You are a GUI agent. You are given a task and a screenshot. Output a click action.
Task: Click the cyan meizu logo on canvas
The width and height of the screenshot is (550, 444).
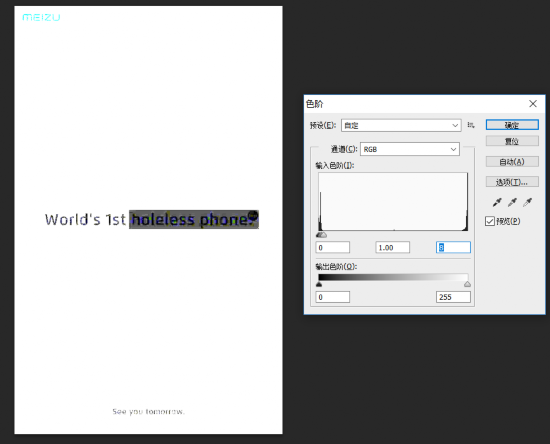41,17
